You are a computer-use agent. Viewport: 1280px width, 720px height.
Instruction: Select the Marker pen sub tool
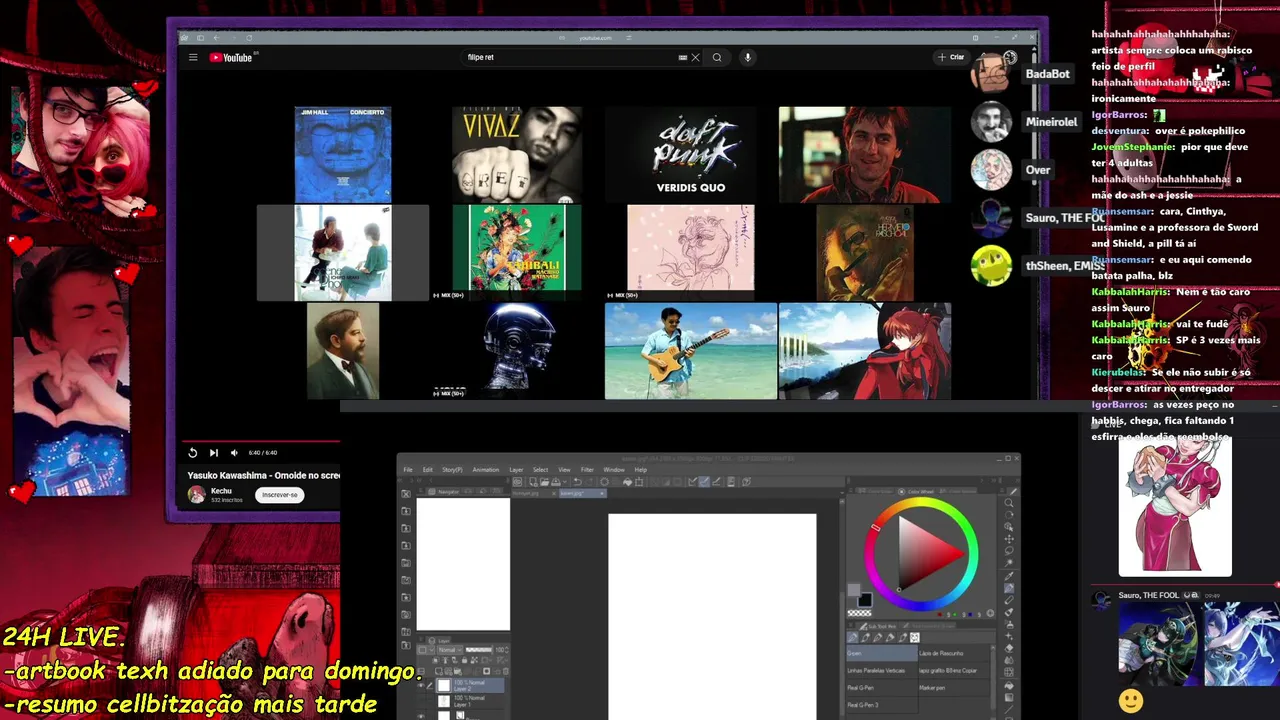tap(954, 688)
